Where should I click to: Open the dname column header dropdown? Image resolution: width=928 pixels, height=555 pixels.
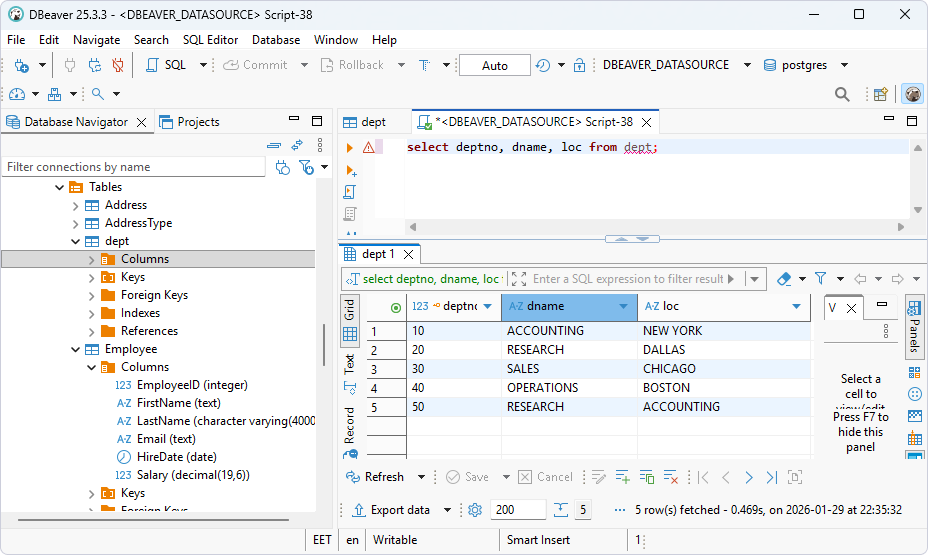coord(623,306)
